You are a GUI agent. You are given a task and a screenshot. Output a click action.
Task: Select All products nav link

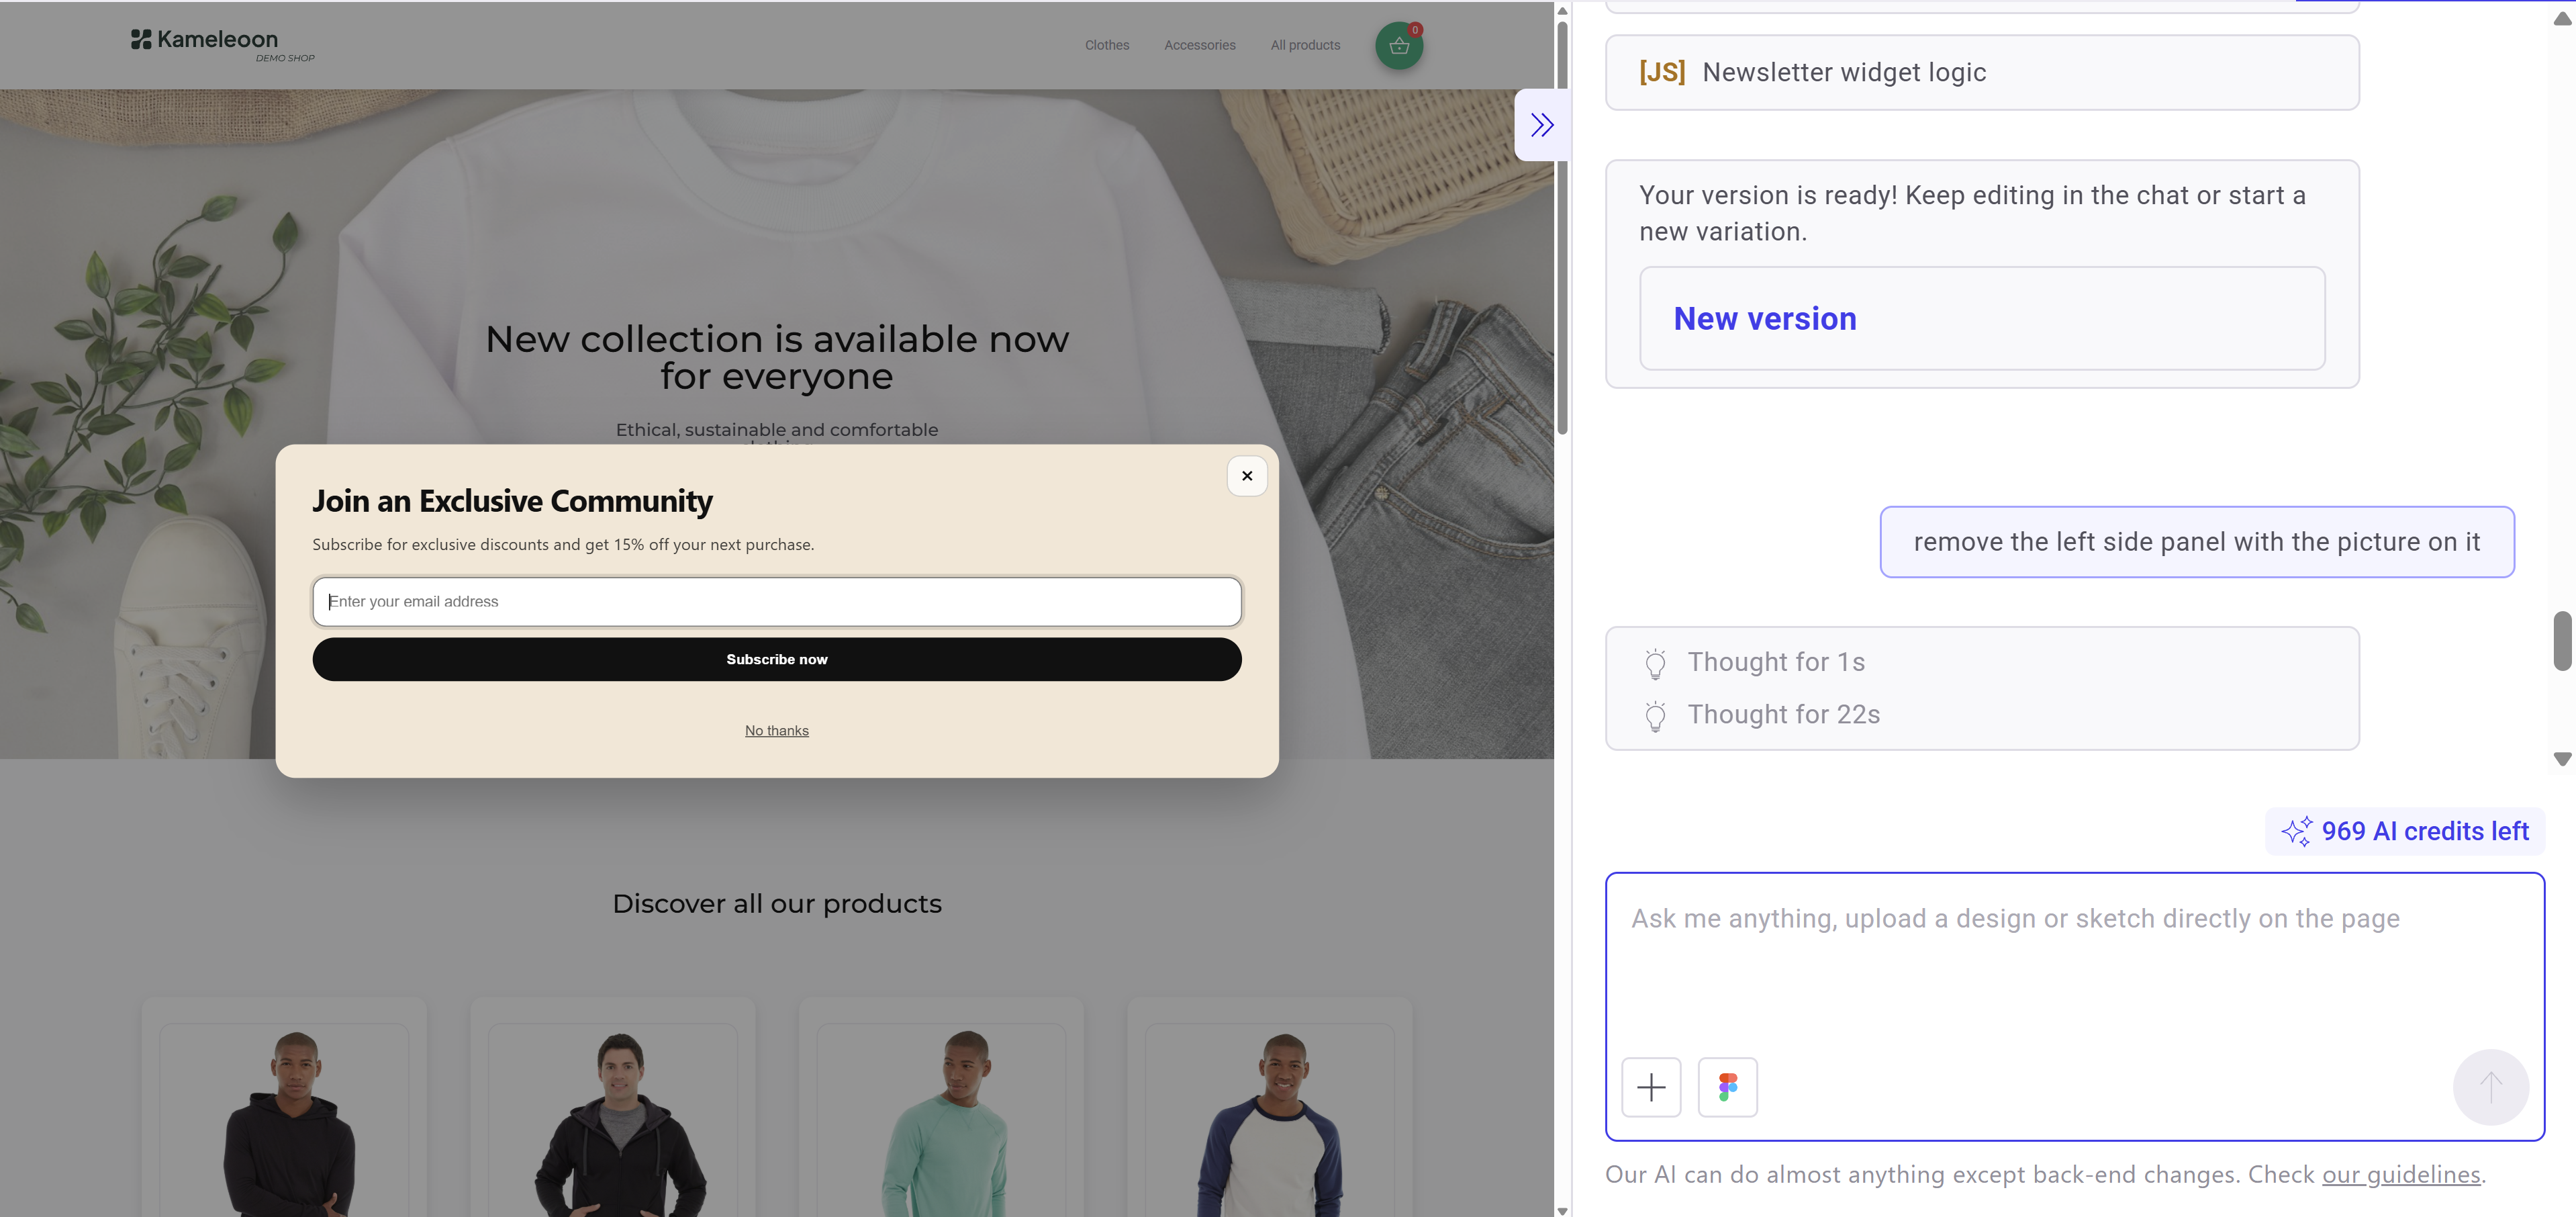[1305, 45]
